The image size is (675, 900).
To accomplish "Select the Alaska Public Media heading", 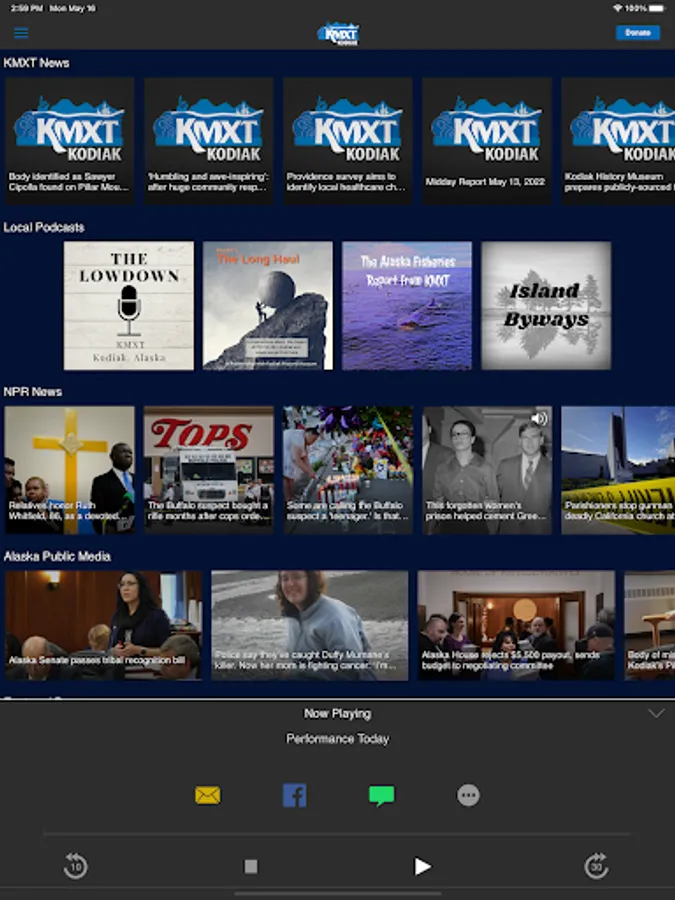I will (x=57, y=556).
